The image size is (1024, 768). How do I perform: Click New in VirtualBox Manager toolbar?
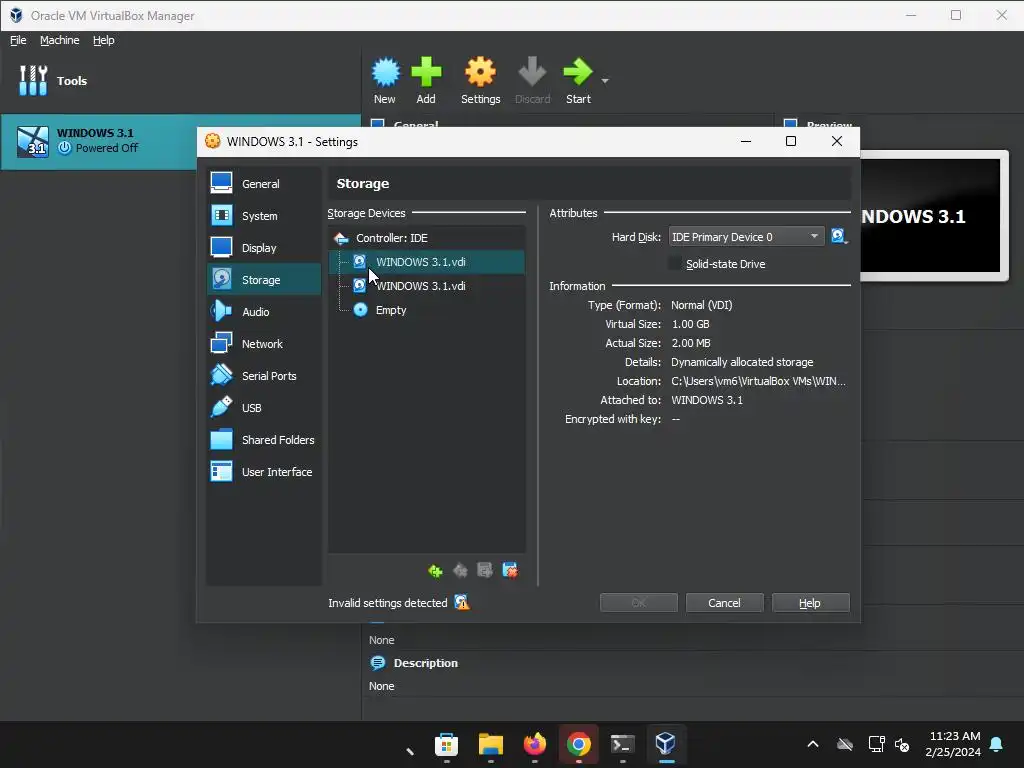pos(385,81)
